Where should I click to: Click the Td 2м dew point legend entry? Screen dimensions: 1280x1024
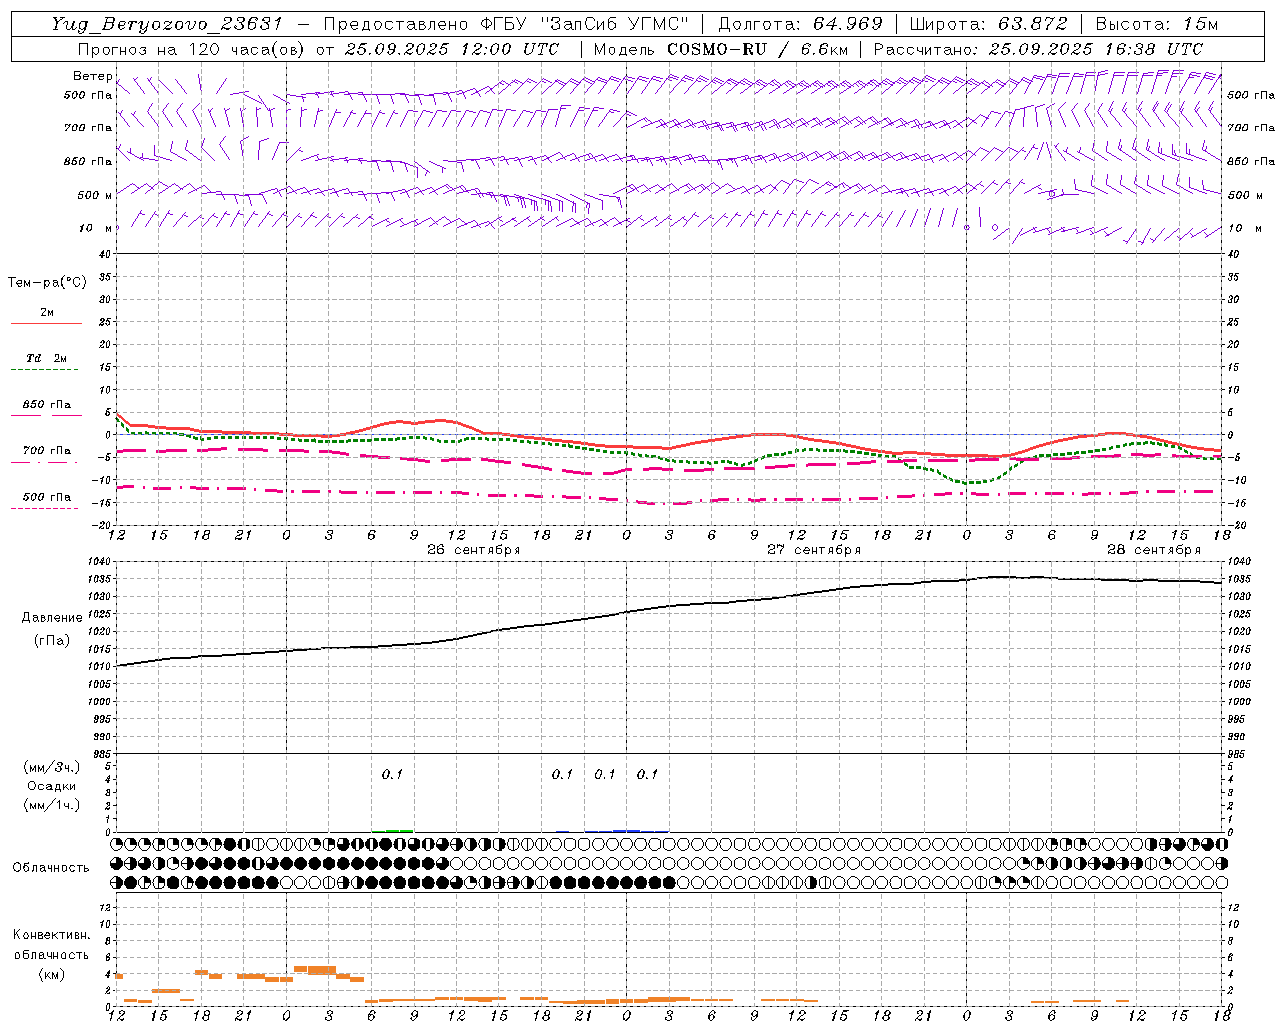click(x=47, y=358)
